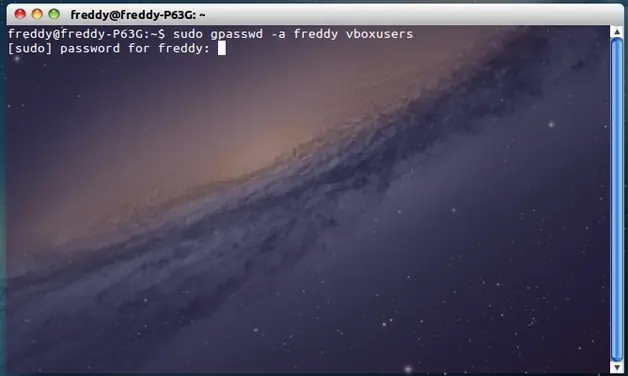Click the 'sudo gpasswd -a freddy vboxusers' command text
Screen dimensions: 628x376
coord(293,34)
